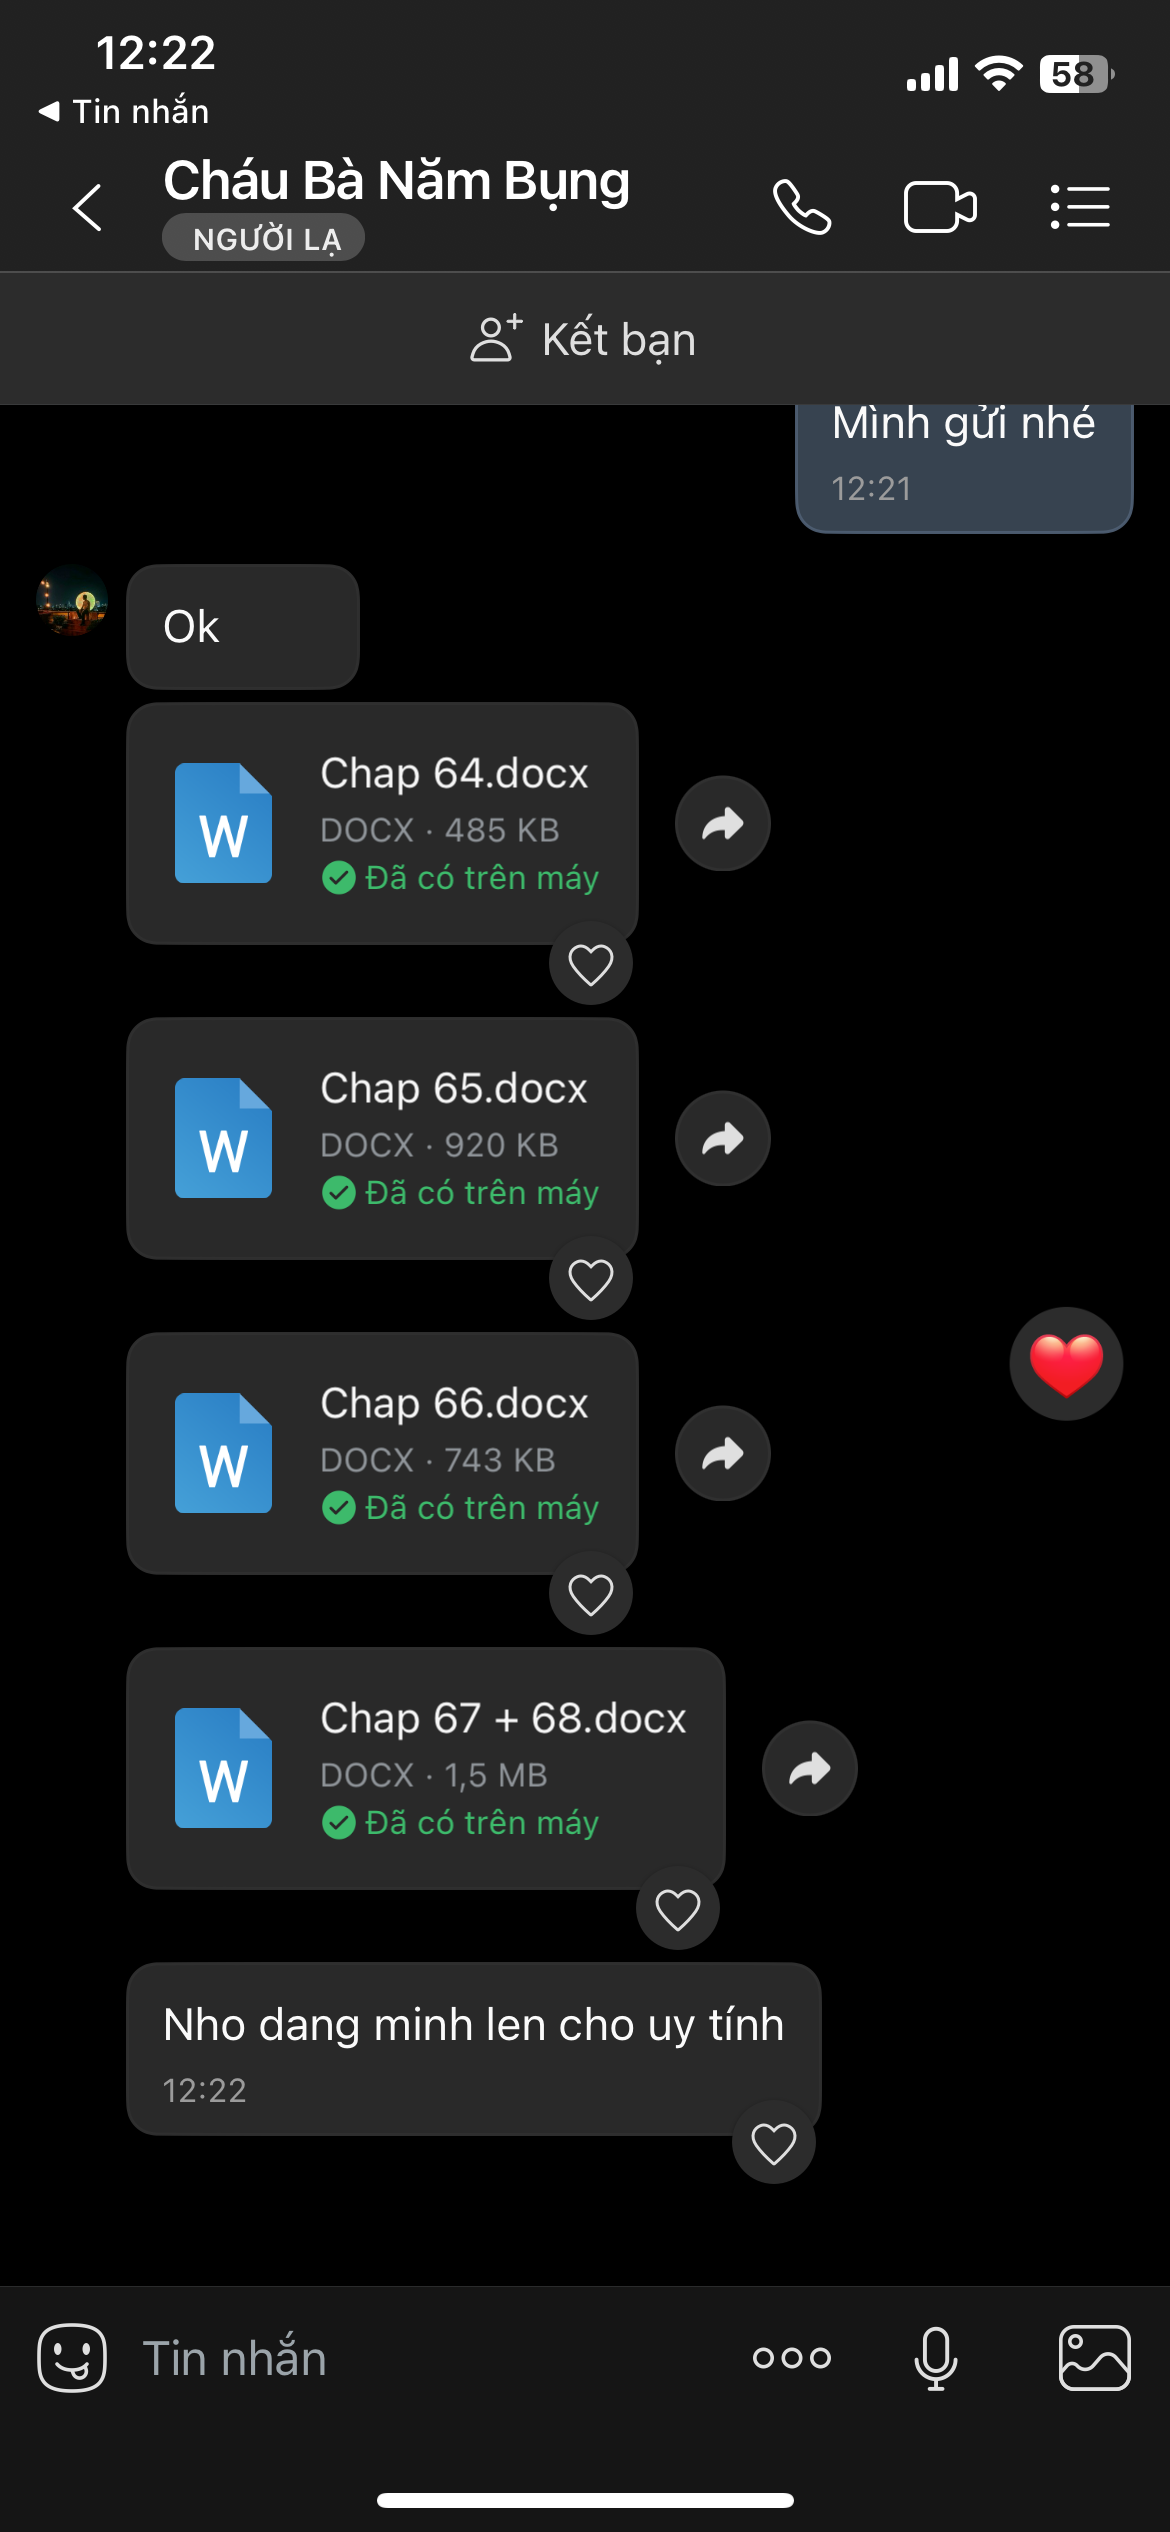Image resolution: width=1170 pixels, height=2532 pixels.
Task: Tap the microphone to record voice message
Action: tap(936, 2358)
